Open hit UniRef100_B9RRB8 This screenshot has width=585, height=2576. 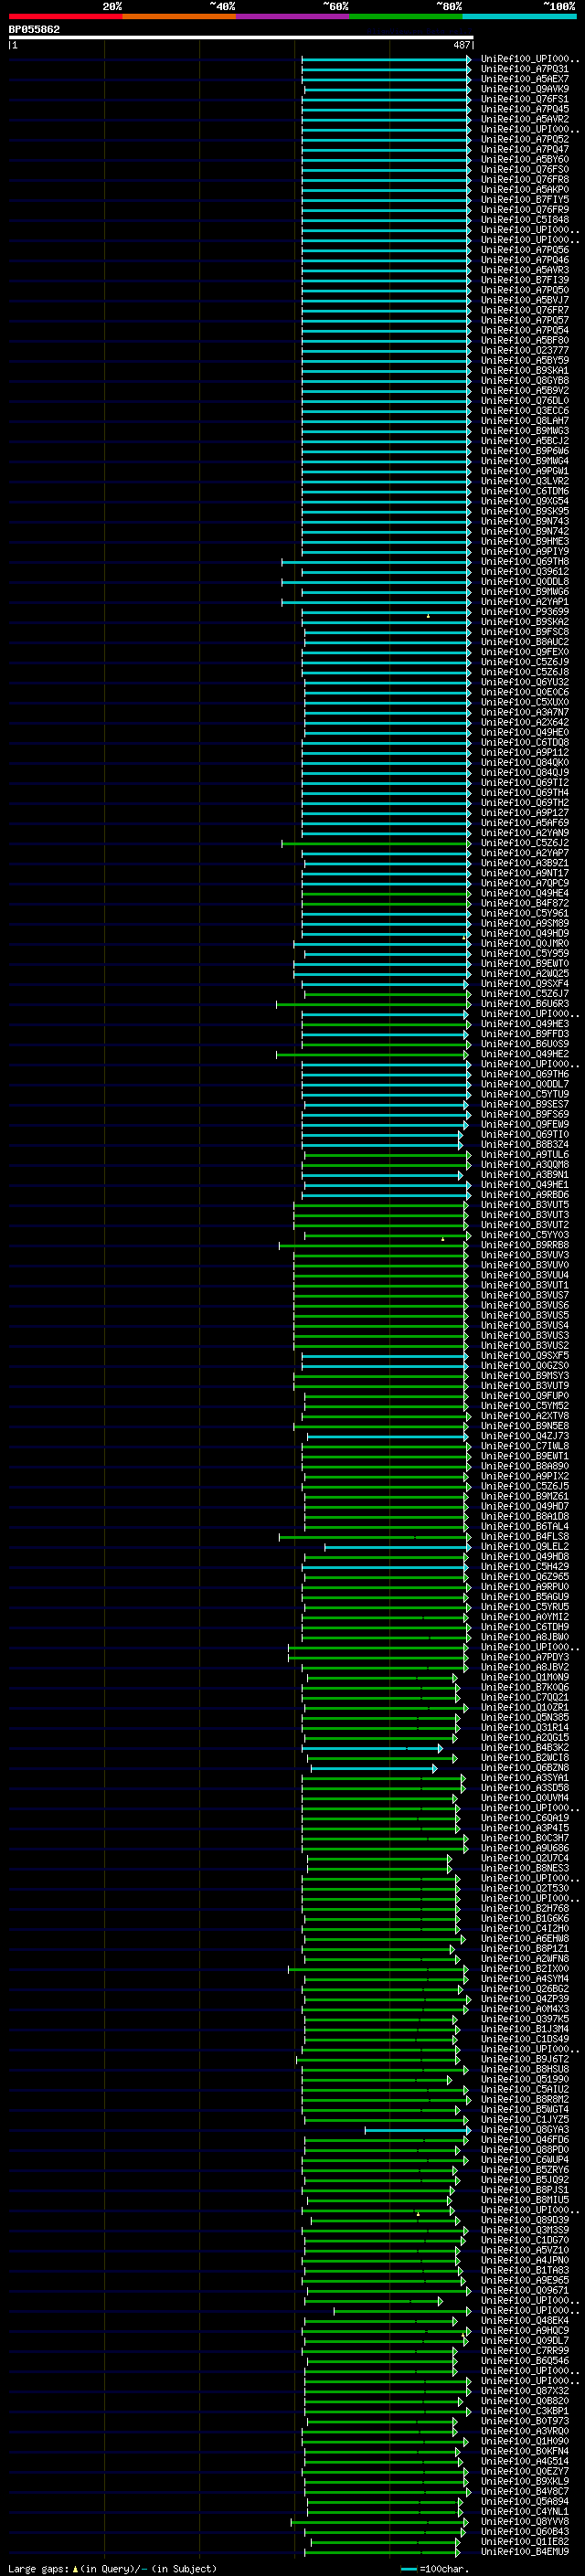[525, 1245]
